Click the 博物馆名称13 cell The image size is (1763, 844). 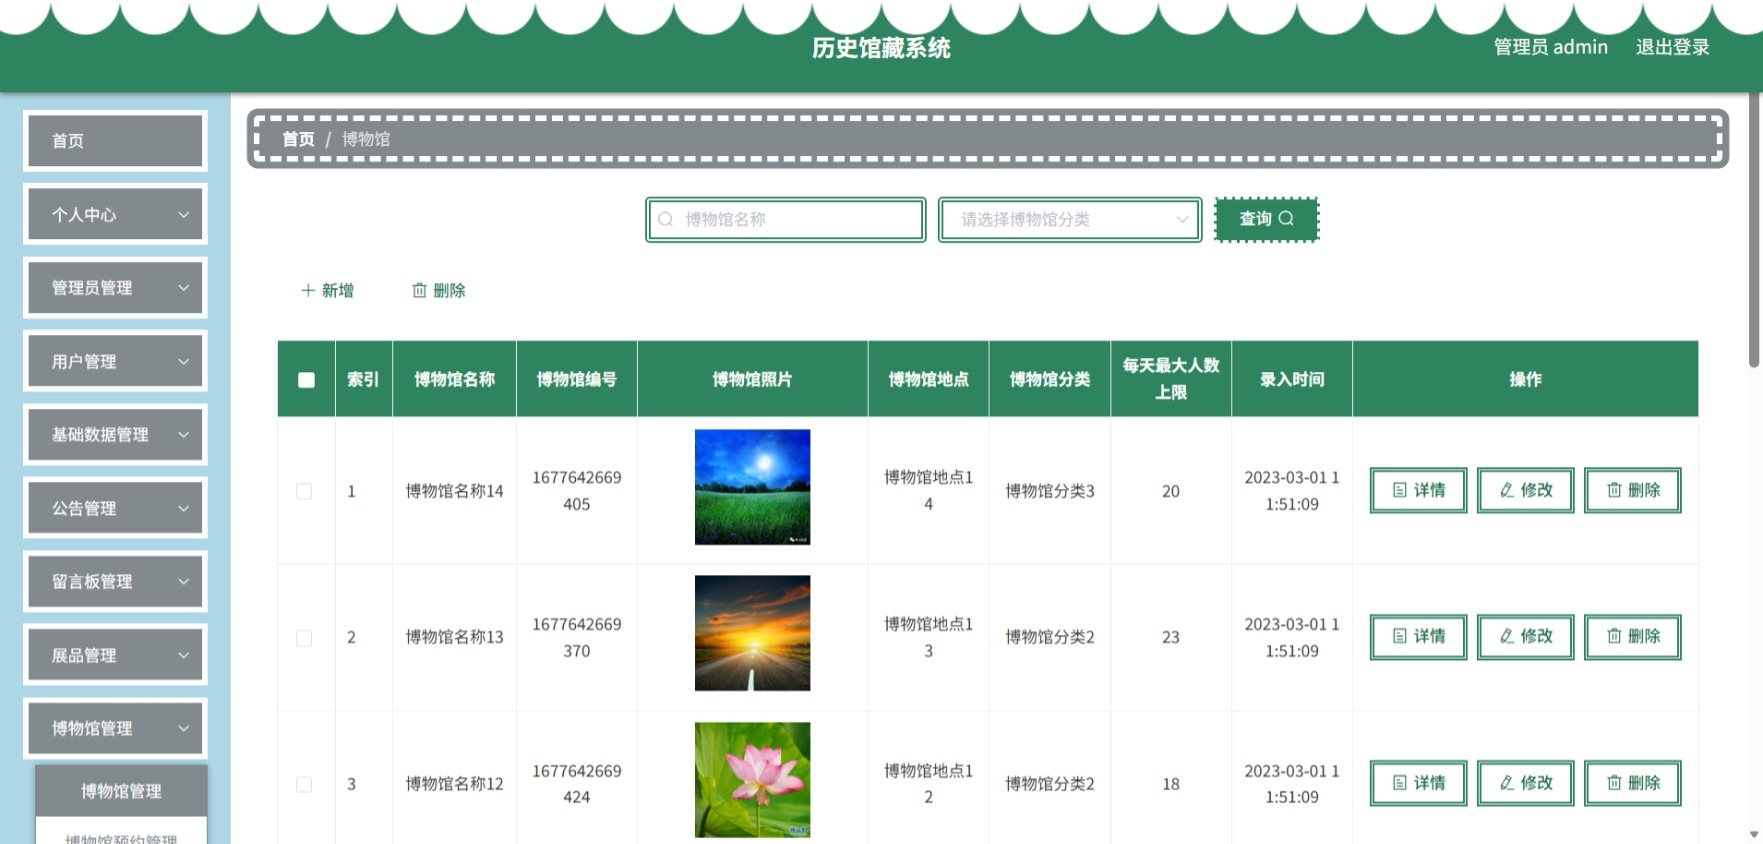point(455,637)
